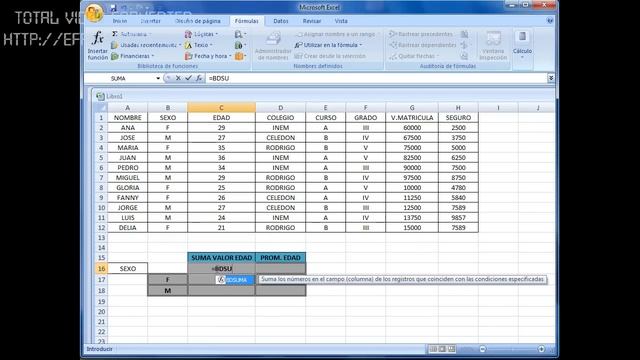Open Lógicas functions list

pos(202,34)
